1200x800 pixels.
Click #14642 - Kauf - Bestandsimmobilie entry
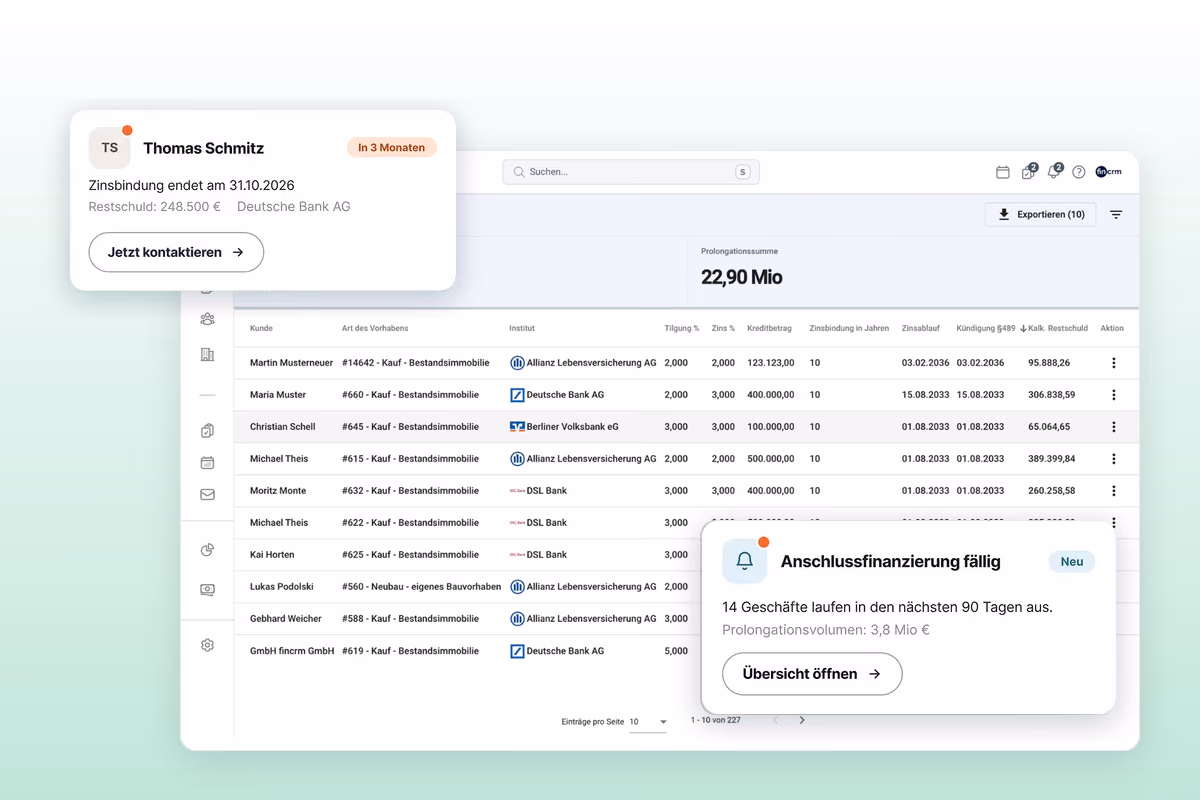tap(416, 363)
